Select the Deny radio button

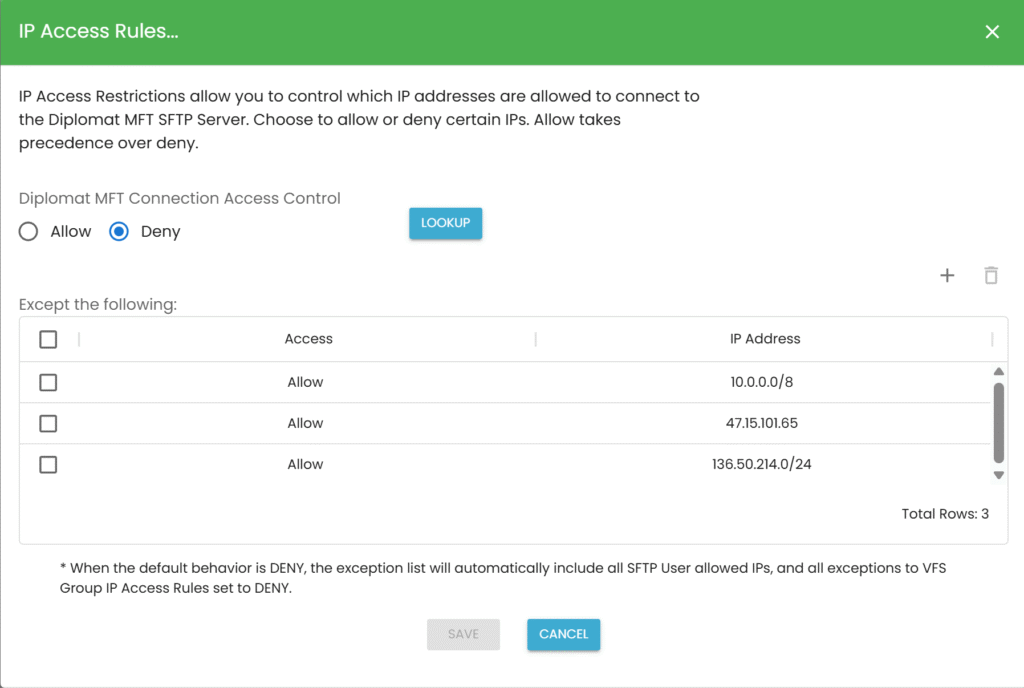119,232
